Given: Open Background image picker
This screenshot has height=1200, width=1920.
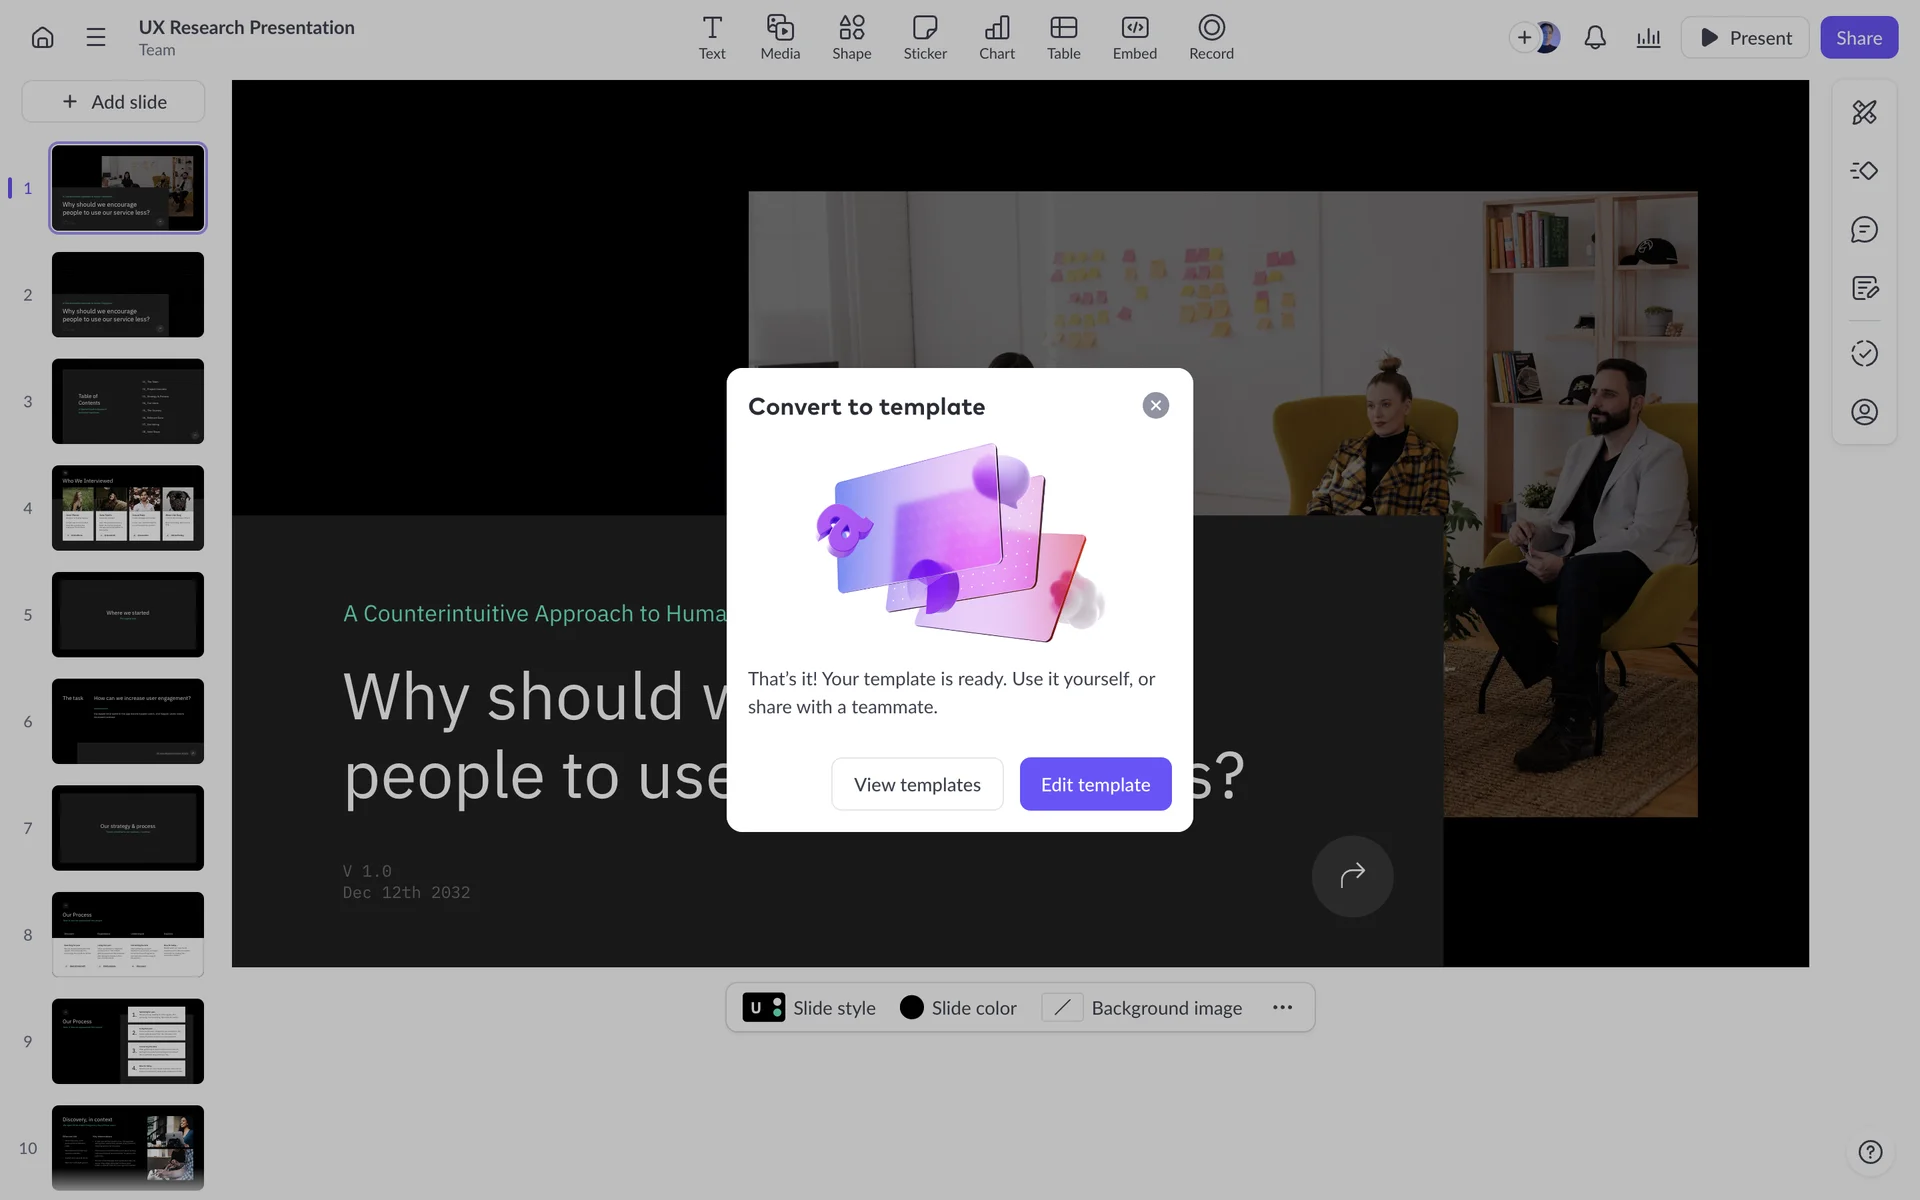Looking at the screenshot, I should tap(1142, 1008).
